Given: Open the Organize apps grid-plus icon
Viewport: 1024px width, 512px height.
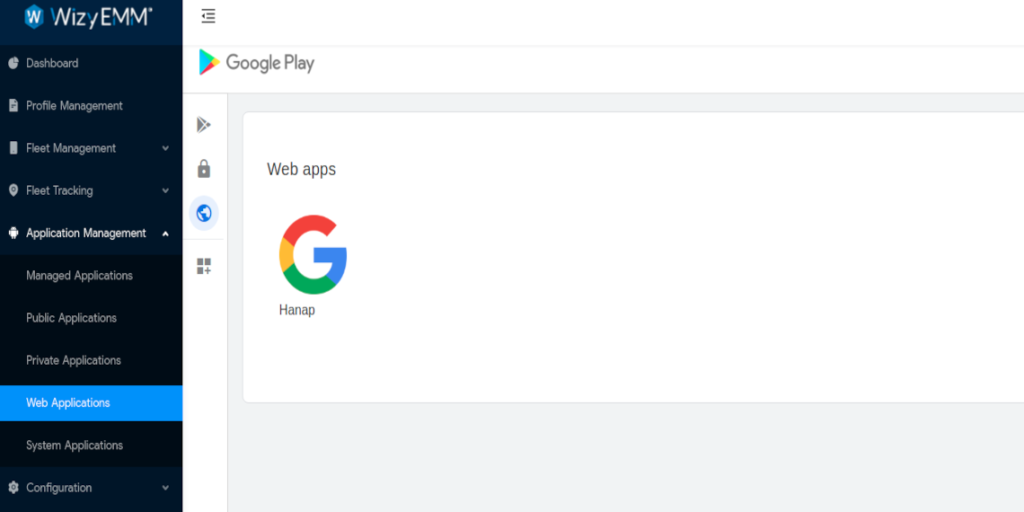Looking at the screenshot, I should pos(204,266).
